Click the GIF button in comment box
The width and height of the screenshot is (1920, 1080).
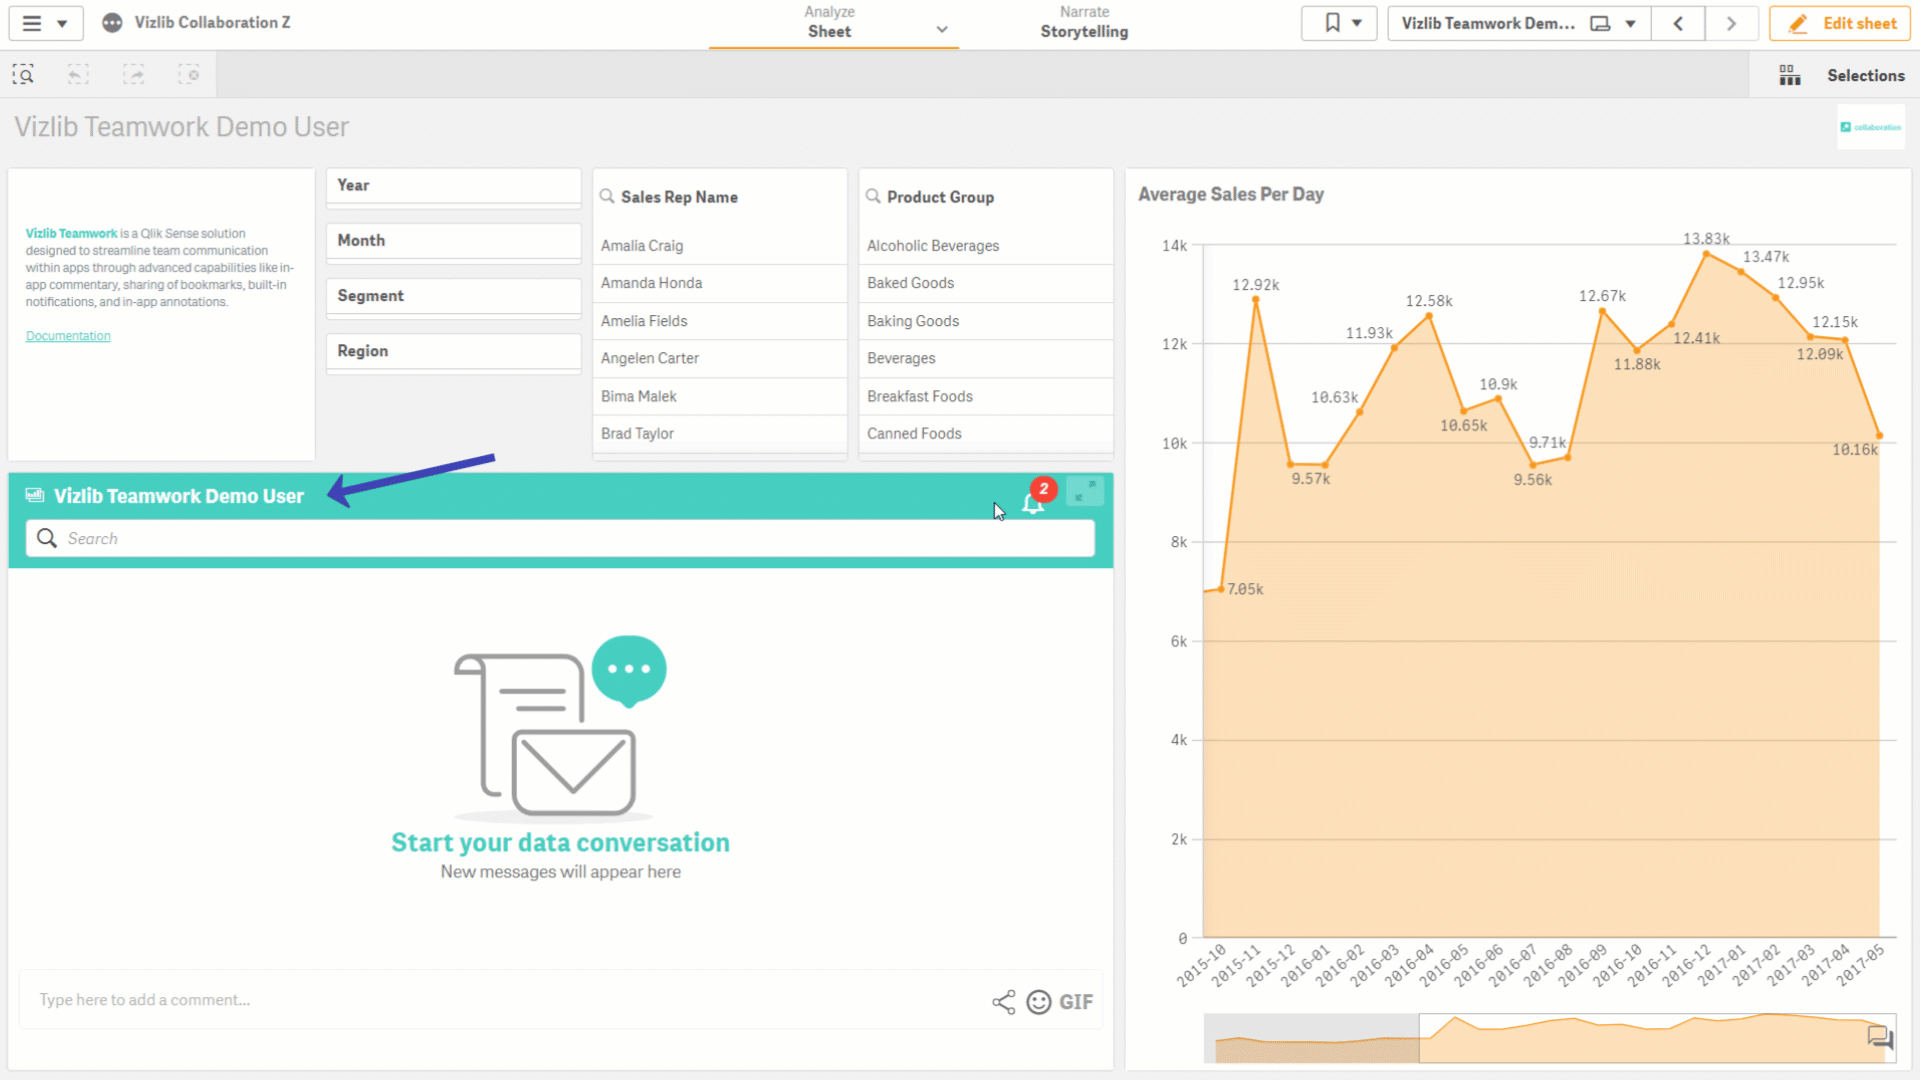pos(1076,1002)
